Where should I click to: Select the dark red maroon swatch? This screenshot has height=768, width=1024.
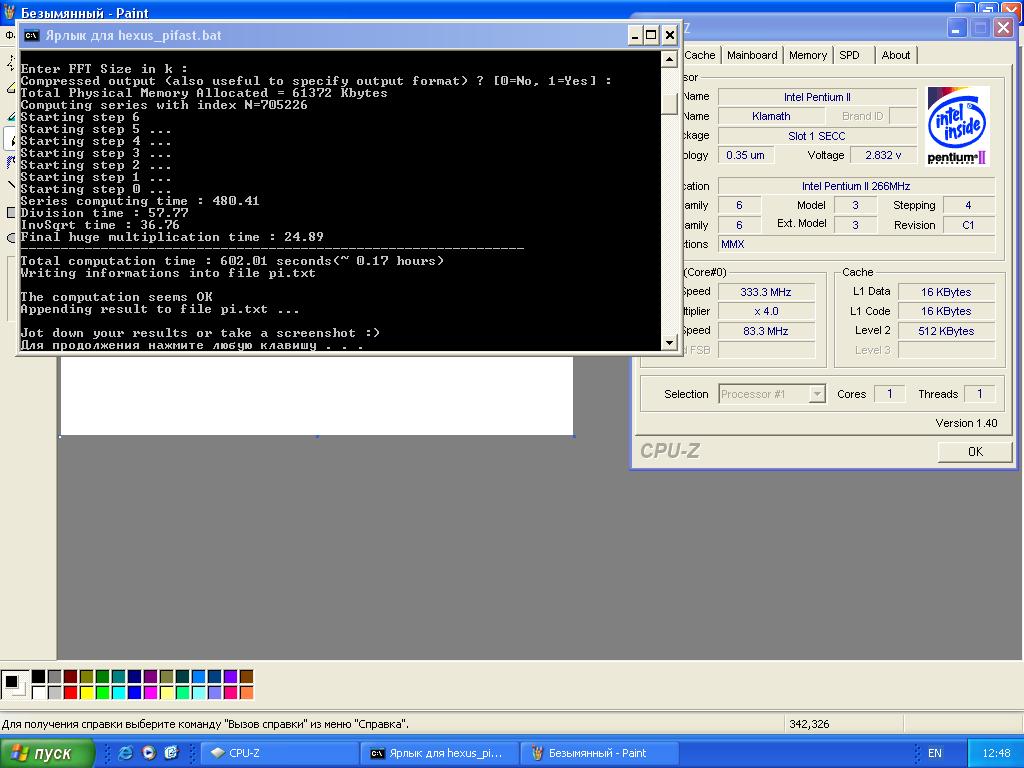click(71, 677)
